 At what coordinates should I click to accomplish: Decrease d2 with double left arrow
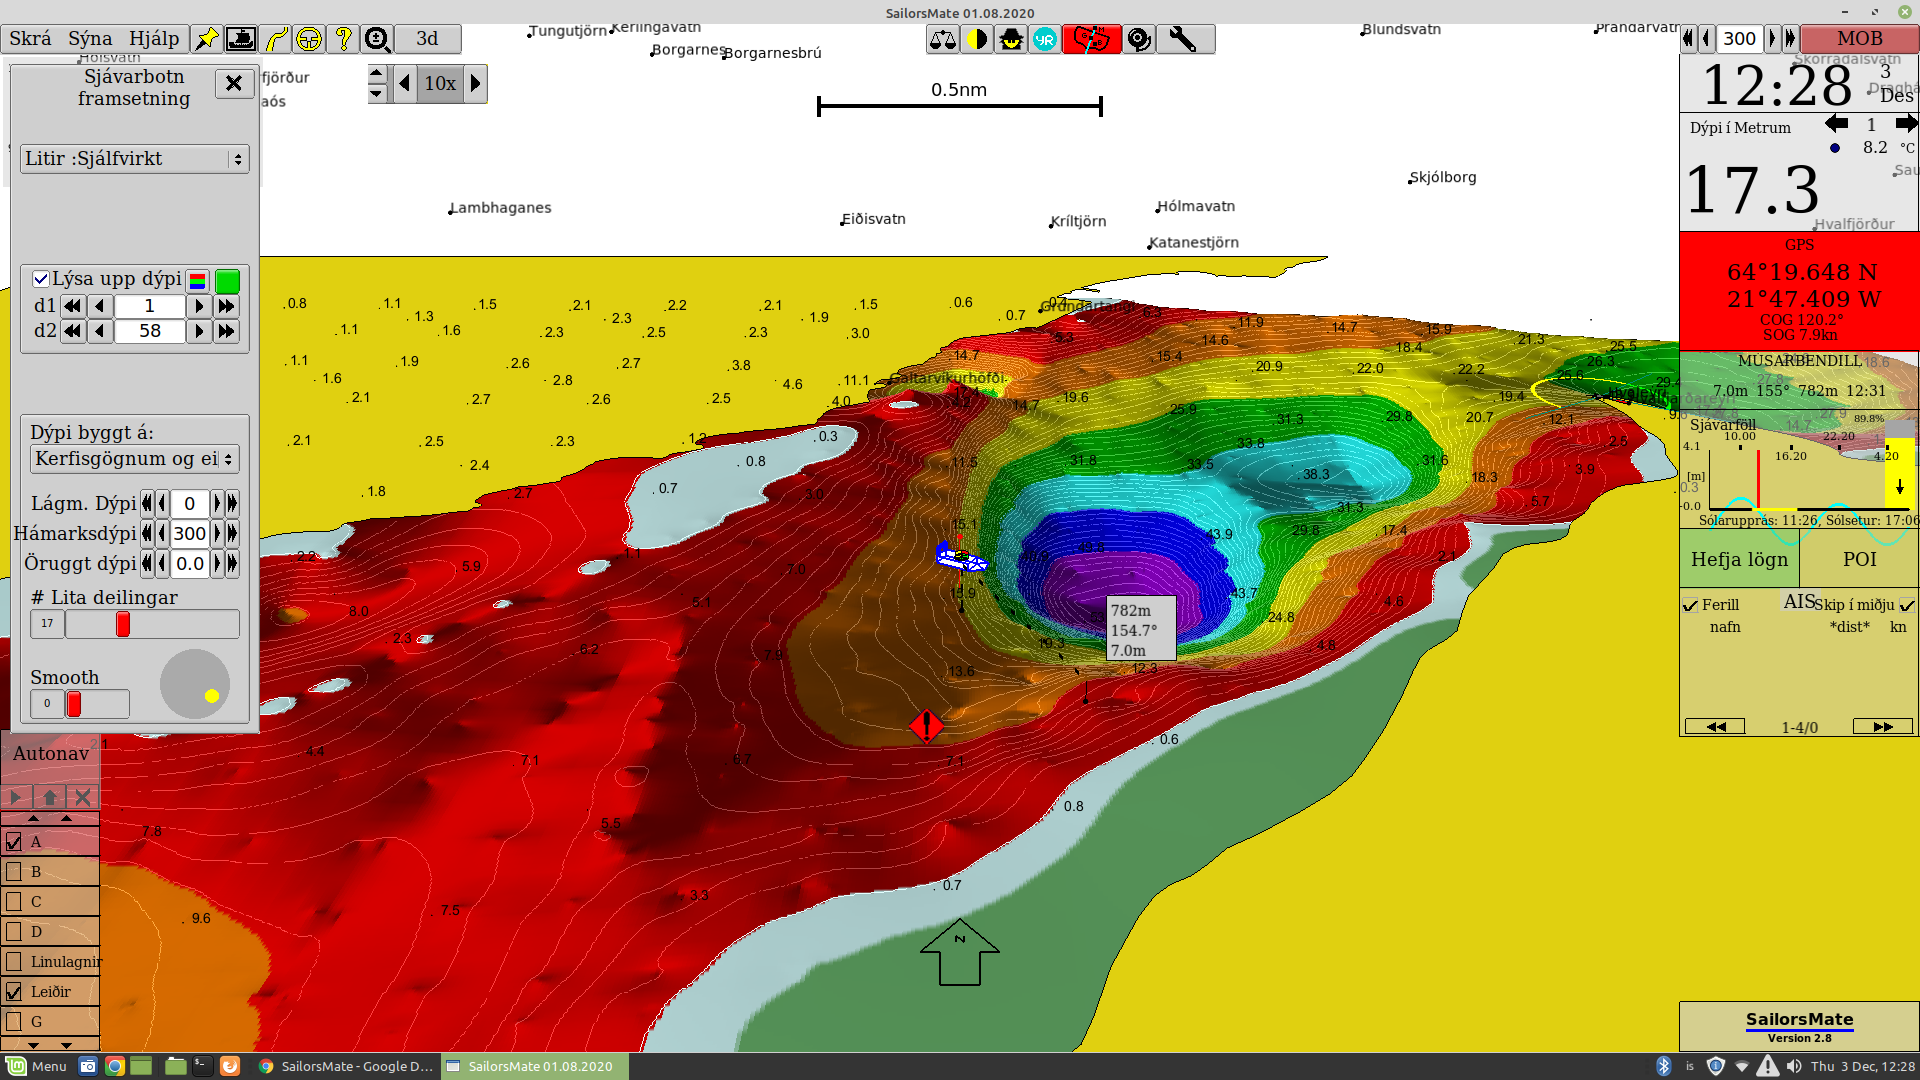click(x=72, y=331)
